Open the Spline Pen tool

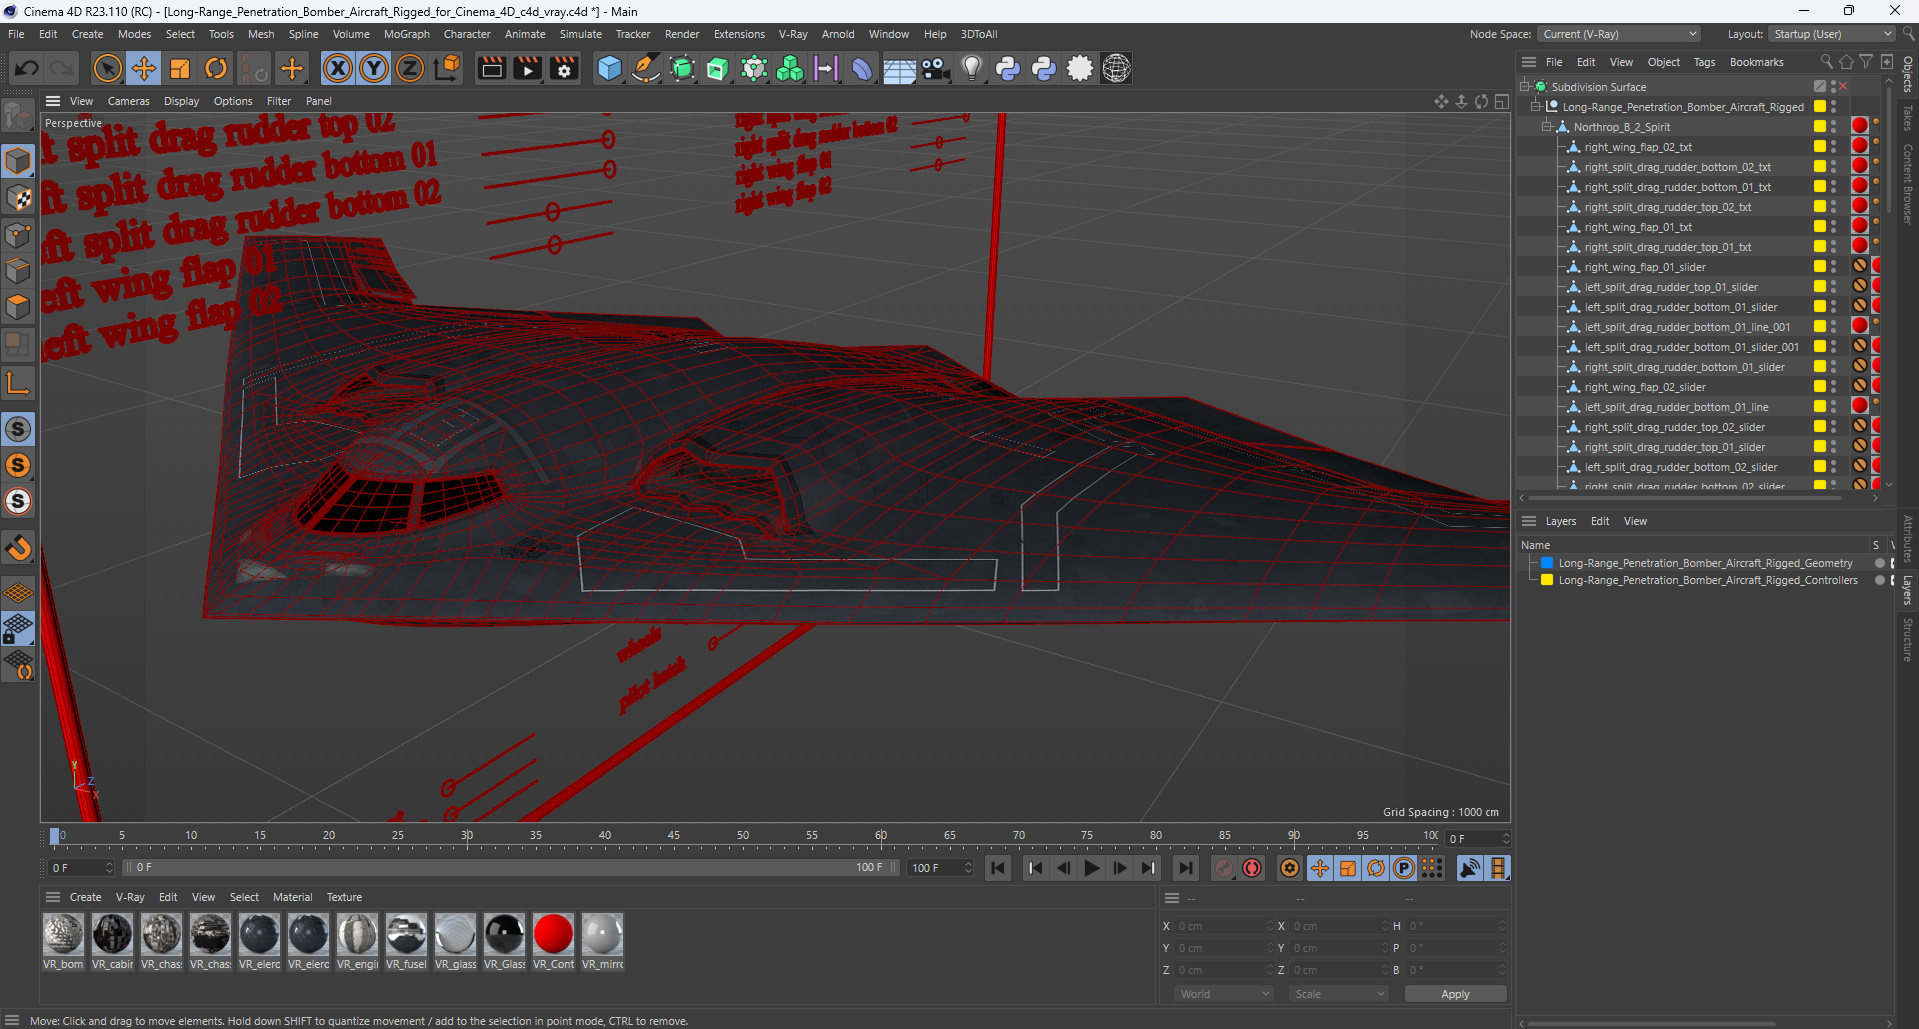646,68
